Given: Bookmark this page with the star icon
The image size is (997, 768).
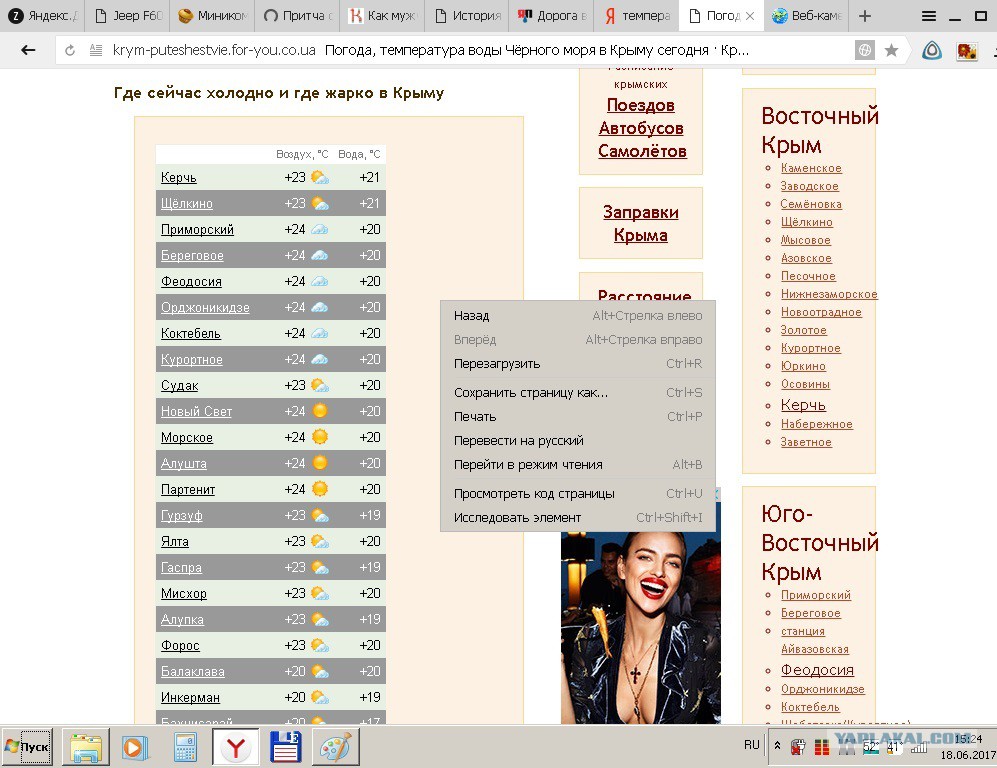Looking at the screenshot, I should [891, 50].
